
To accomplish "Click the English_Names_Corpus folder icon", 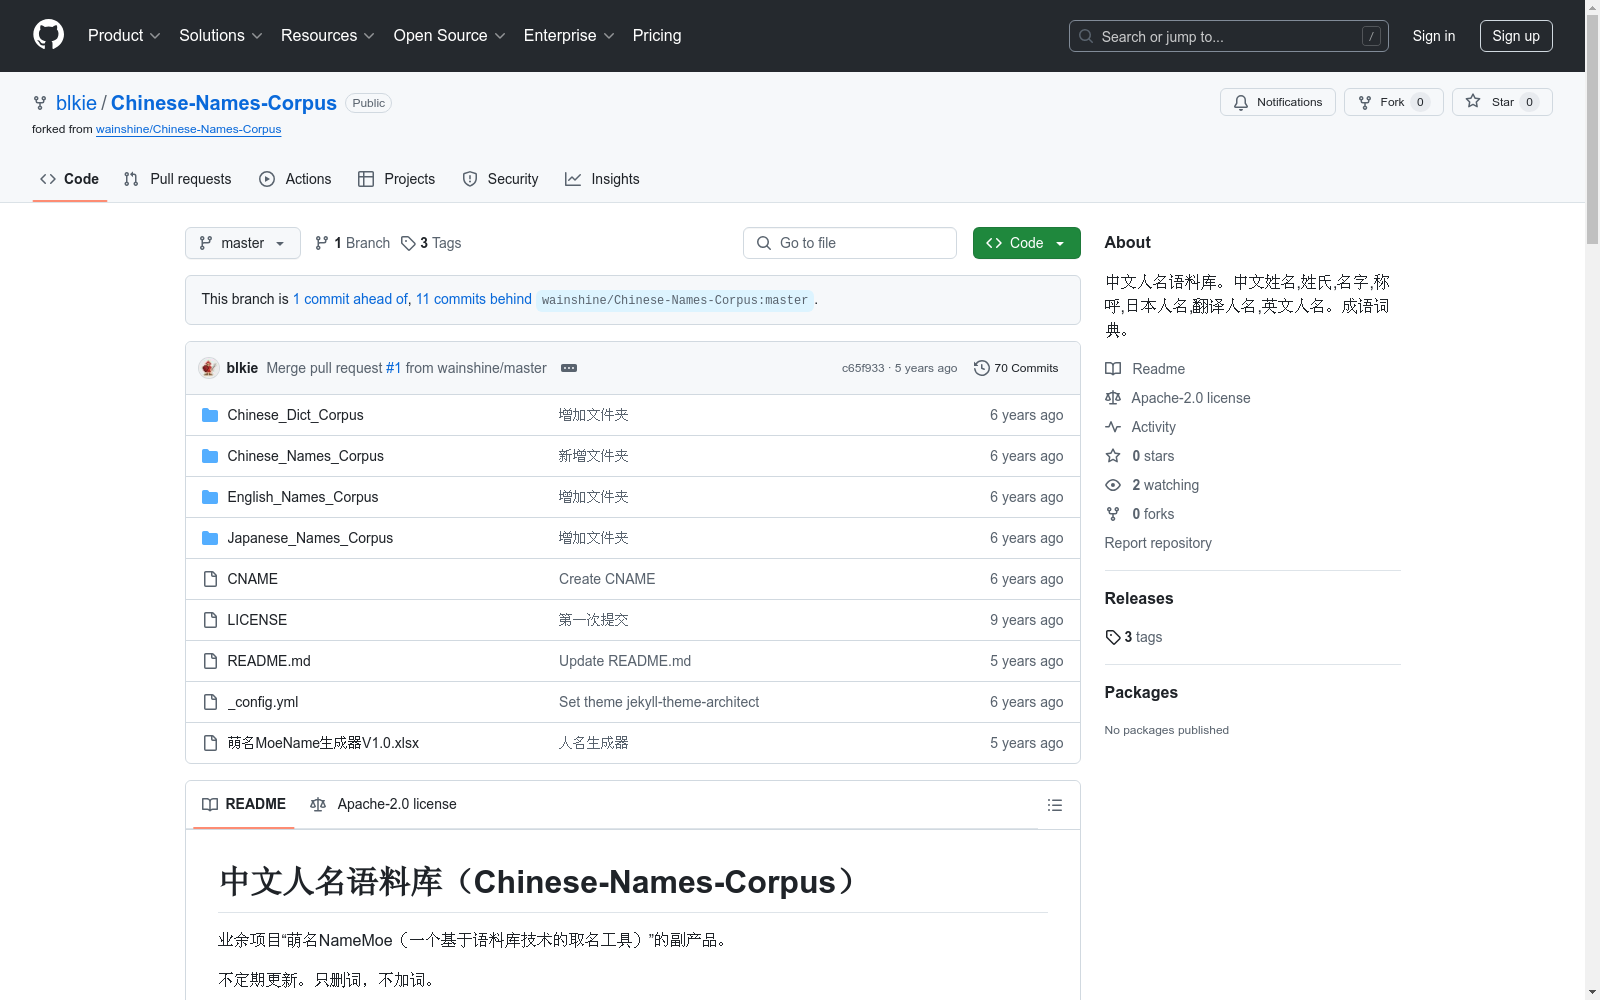I will click(210, 497).
